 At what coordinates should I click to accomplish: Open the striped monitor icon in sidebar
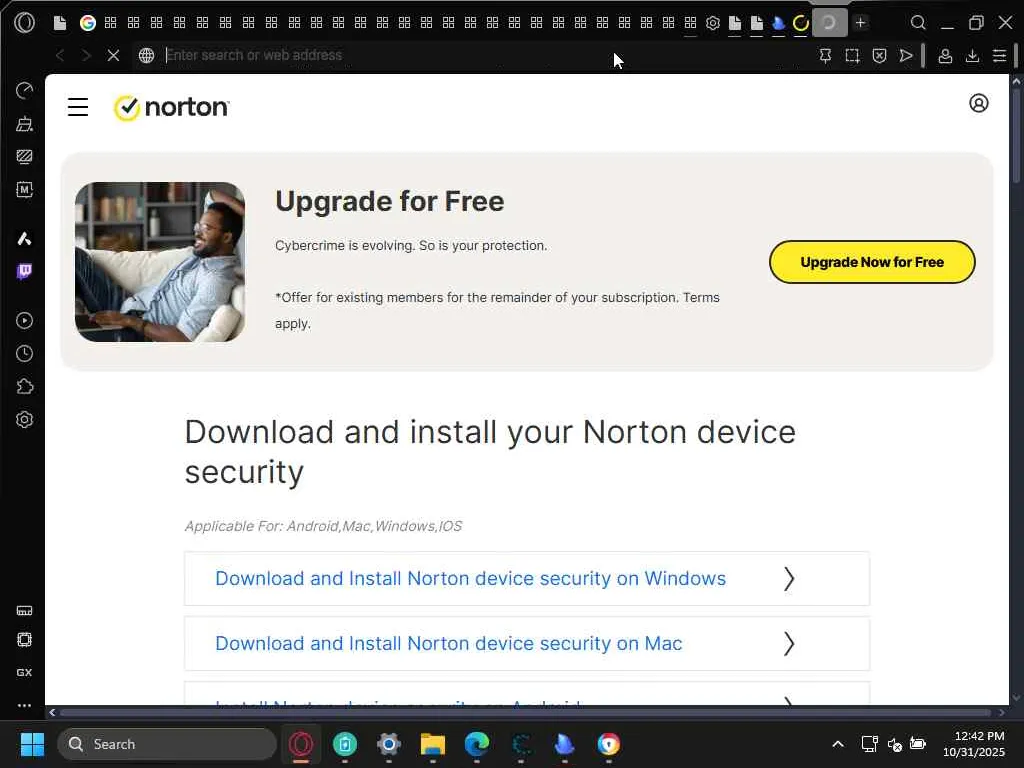point(24,157)
